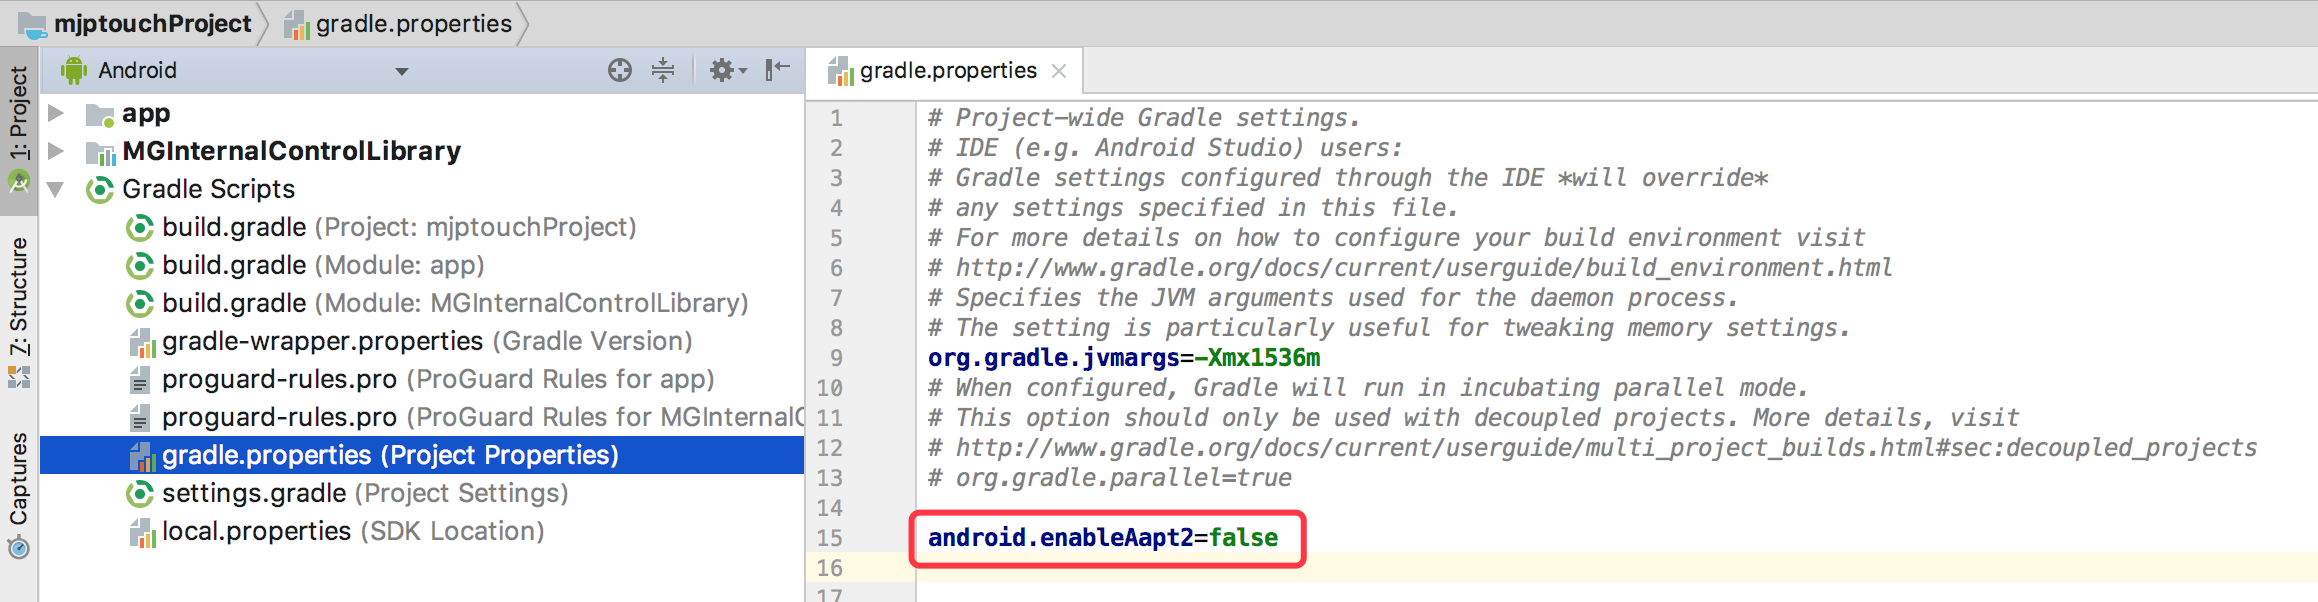
Task: Open build.gradle (Module: app)
Action: point(323,265)
